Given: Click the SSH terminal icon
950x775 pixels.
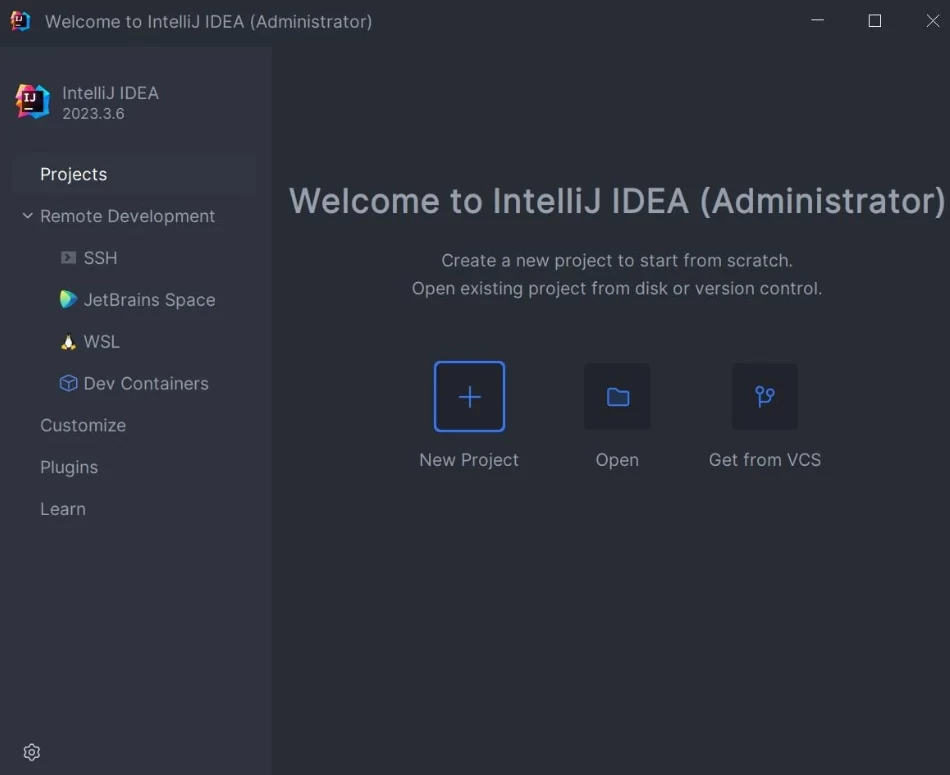Looking at the screenshot, I should (68, 258).
